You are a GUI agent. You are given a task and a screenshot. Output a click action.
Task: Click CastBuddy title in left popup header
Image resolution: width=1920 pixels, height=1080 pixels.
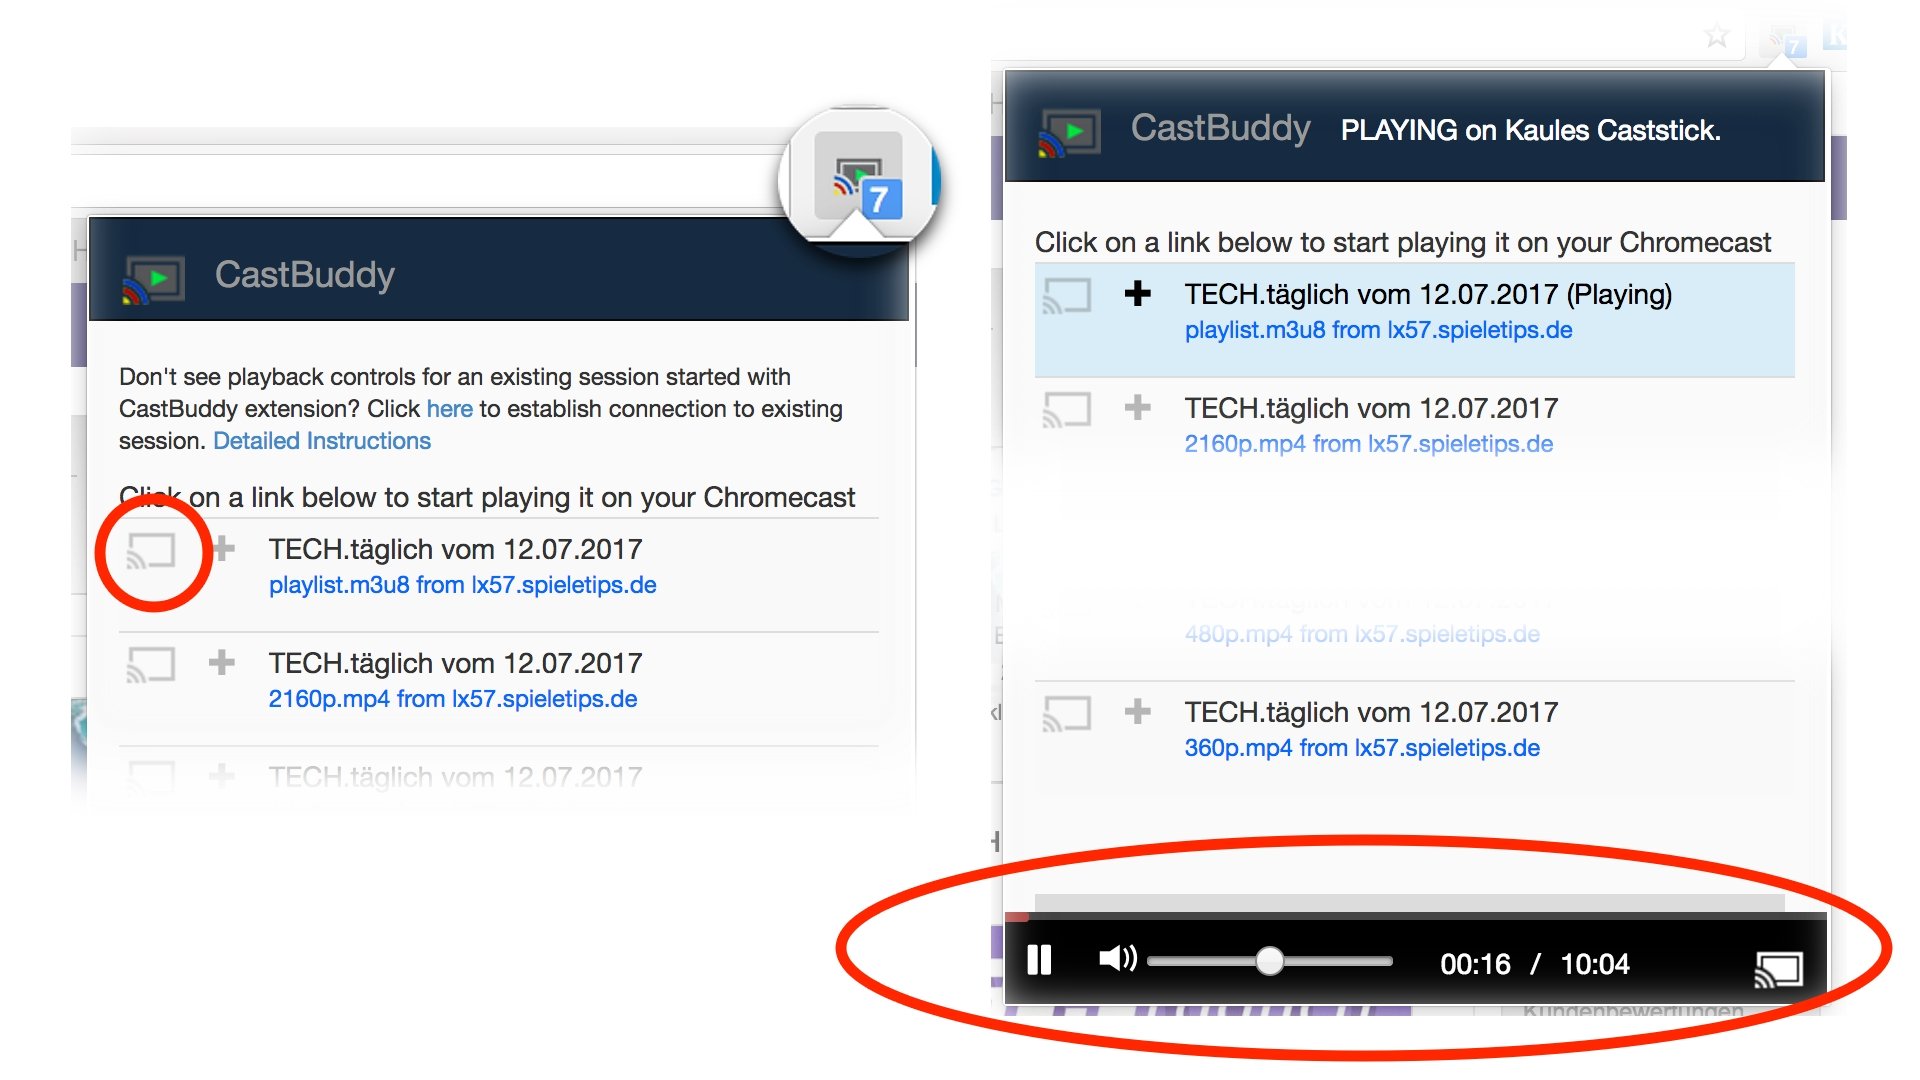click(305, 275)
